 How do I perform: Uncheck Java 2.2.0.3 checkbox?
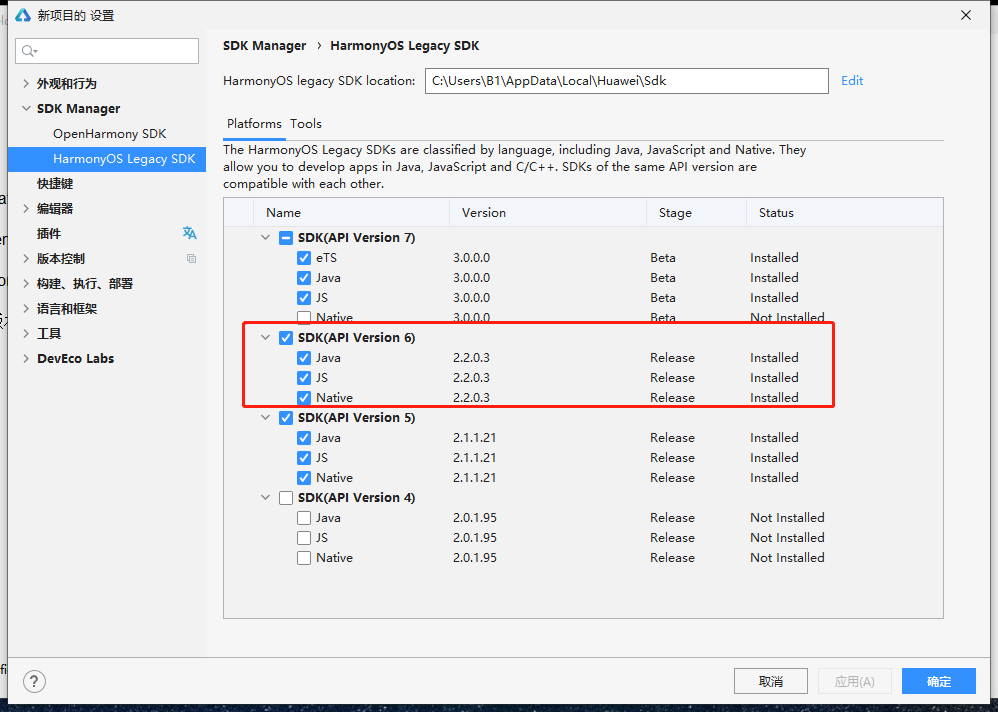pos(304,358)
